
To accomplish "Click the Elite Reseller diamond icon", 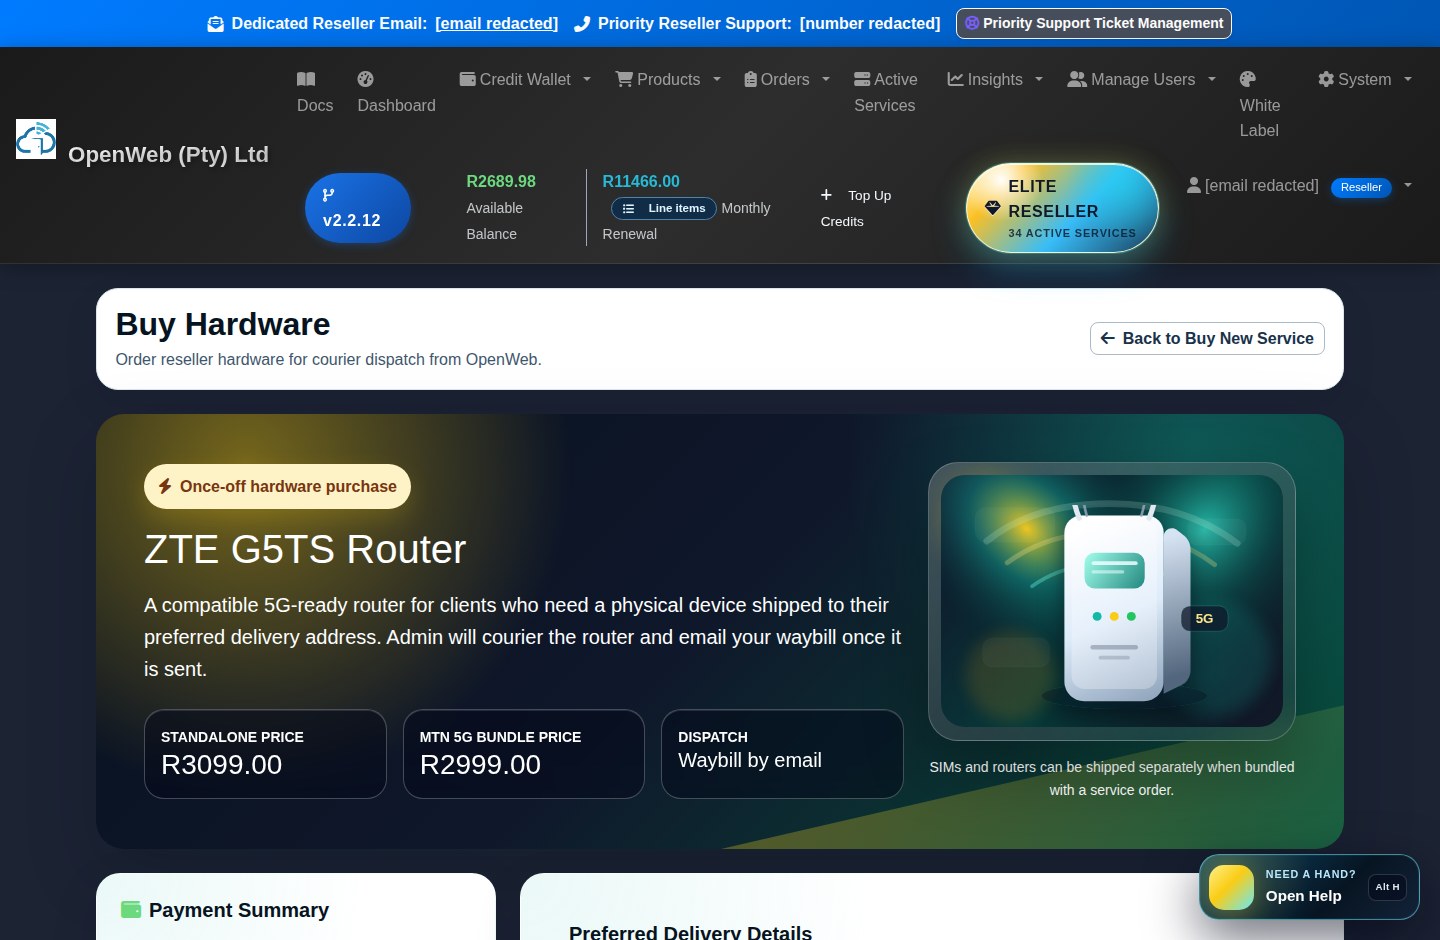I will click(x=993, y=208).
